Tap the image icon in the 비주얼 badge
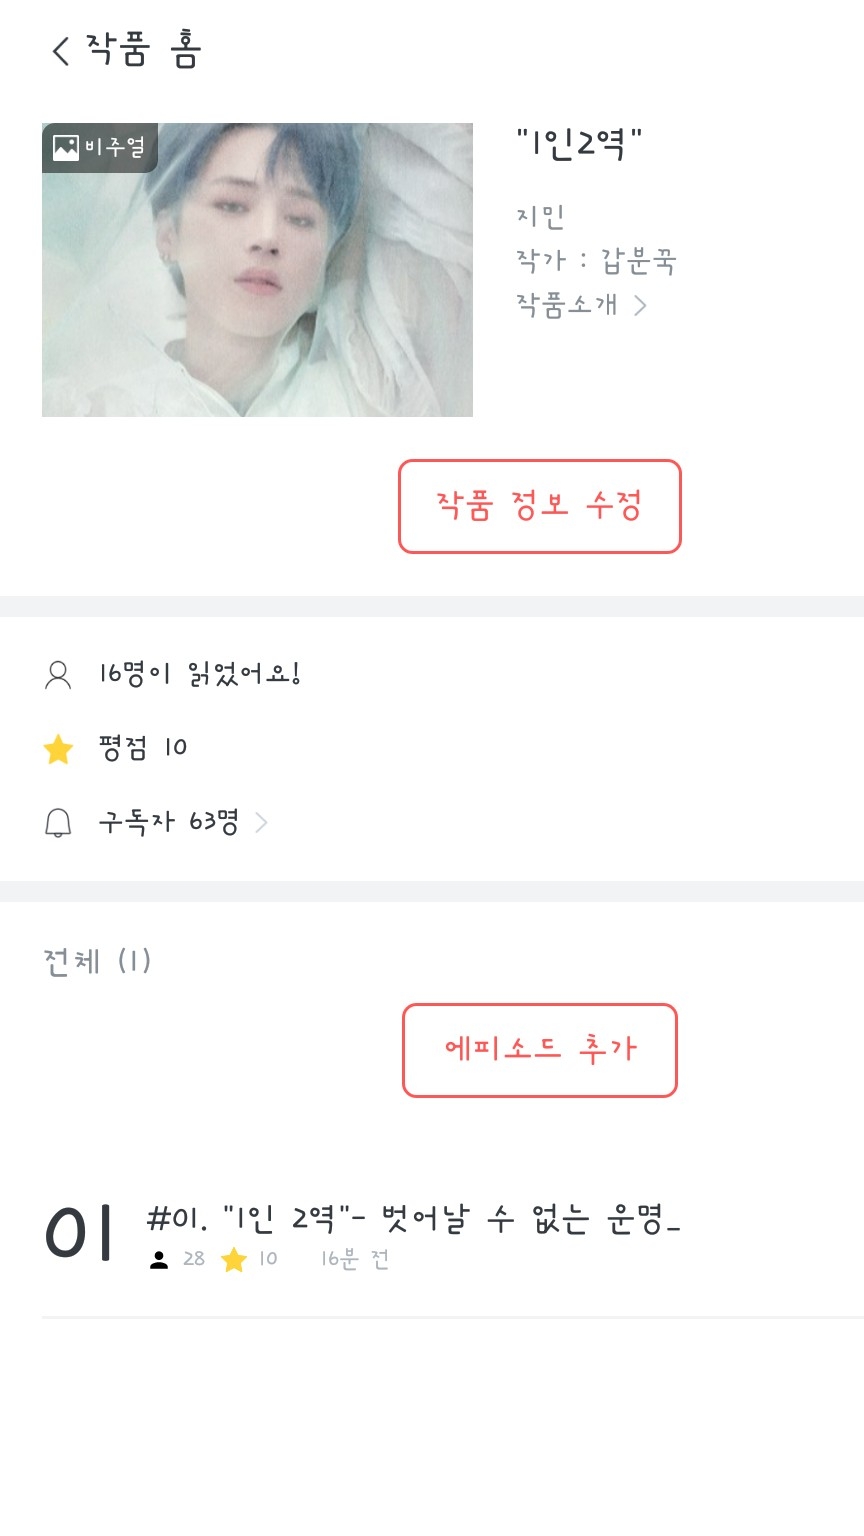Viewport: 864px width, 1536px height. click(x=66, y=148)
